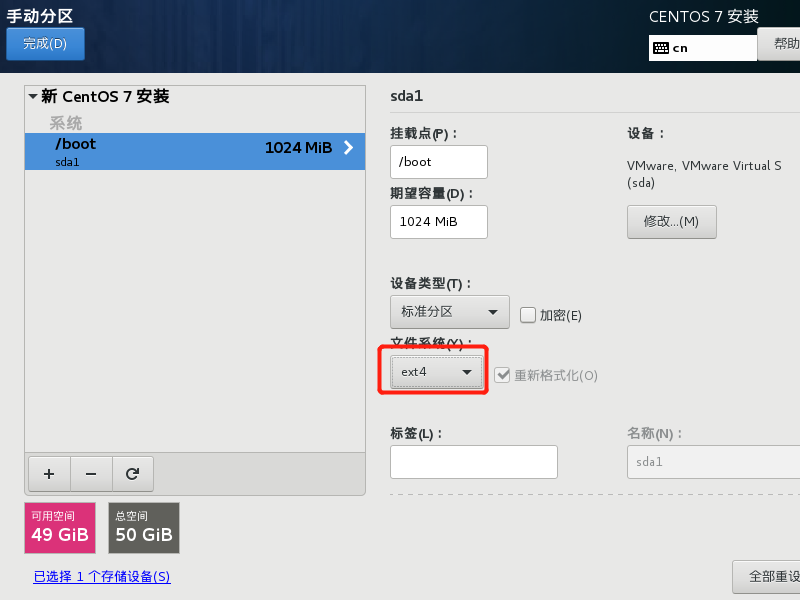Click the minus icon to remove the partition
This screenshot has width=800, height=600.
90,473
